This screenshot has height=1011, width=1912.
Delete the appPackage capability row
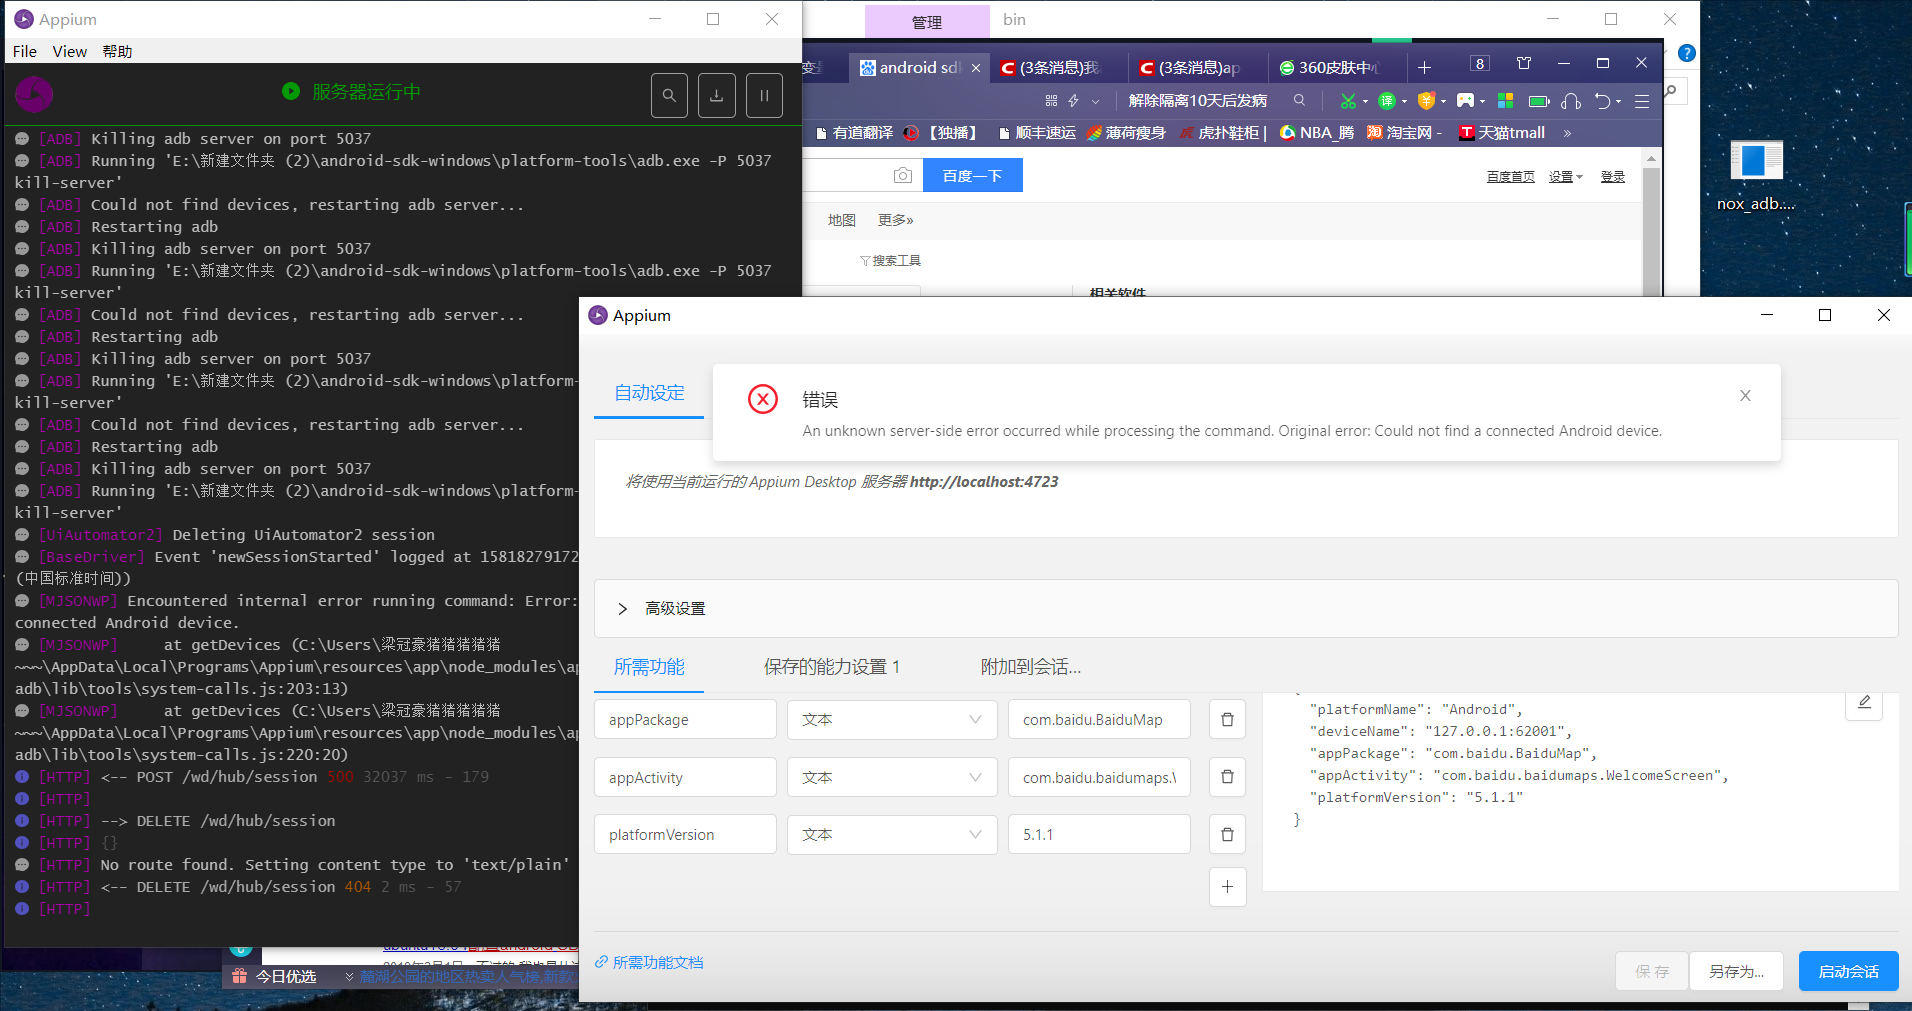tap(1227, 719)
